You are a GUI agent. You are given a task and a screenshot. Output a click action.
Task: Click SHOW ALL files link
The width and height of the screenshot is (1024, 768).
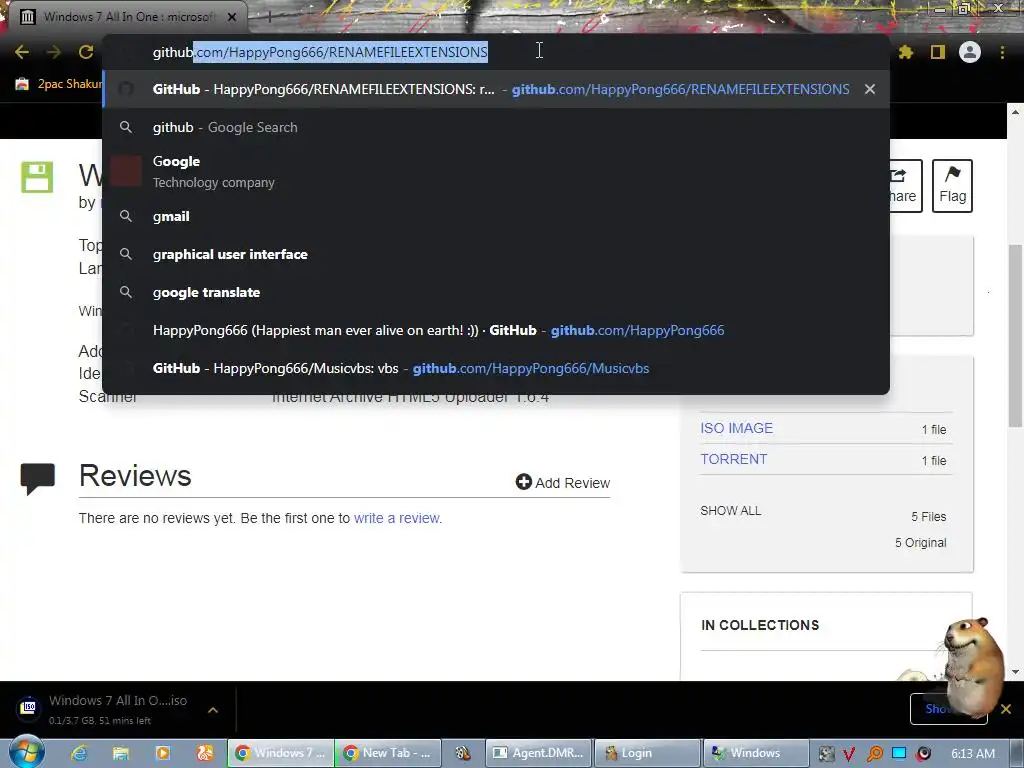pyautogui.click(x=730, y=511)
